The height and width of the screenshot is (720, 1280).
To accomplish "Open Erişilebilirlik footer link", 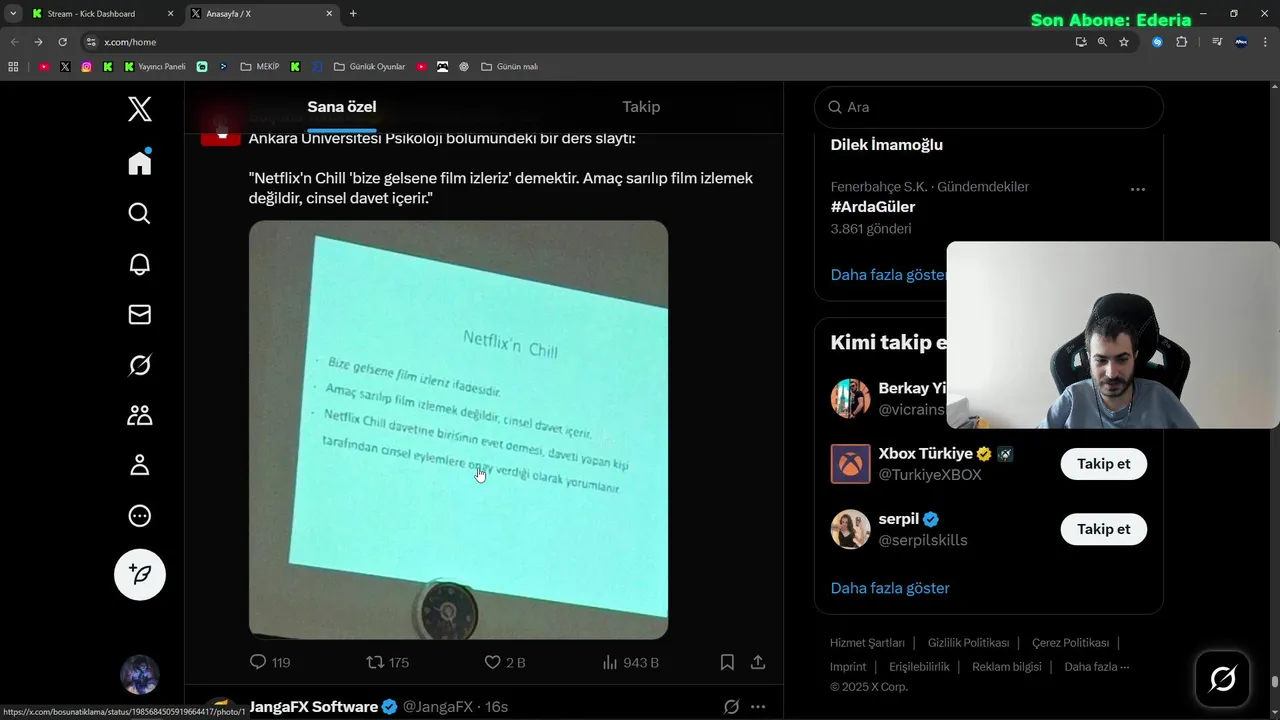I will (x=919, y=667).
